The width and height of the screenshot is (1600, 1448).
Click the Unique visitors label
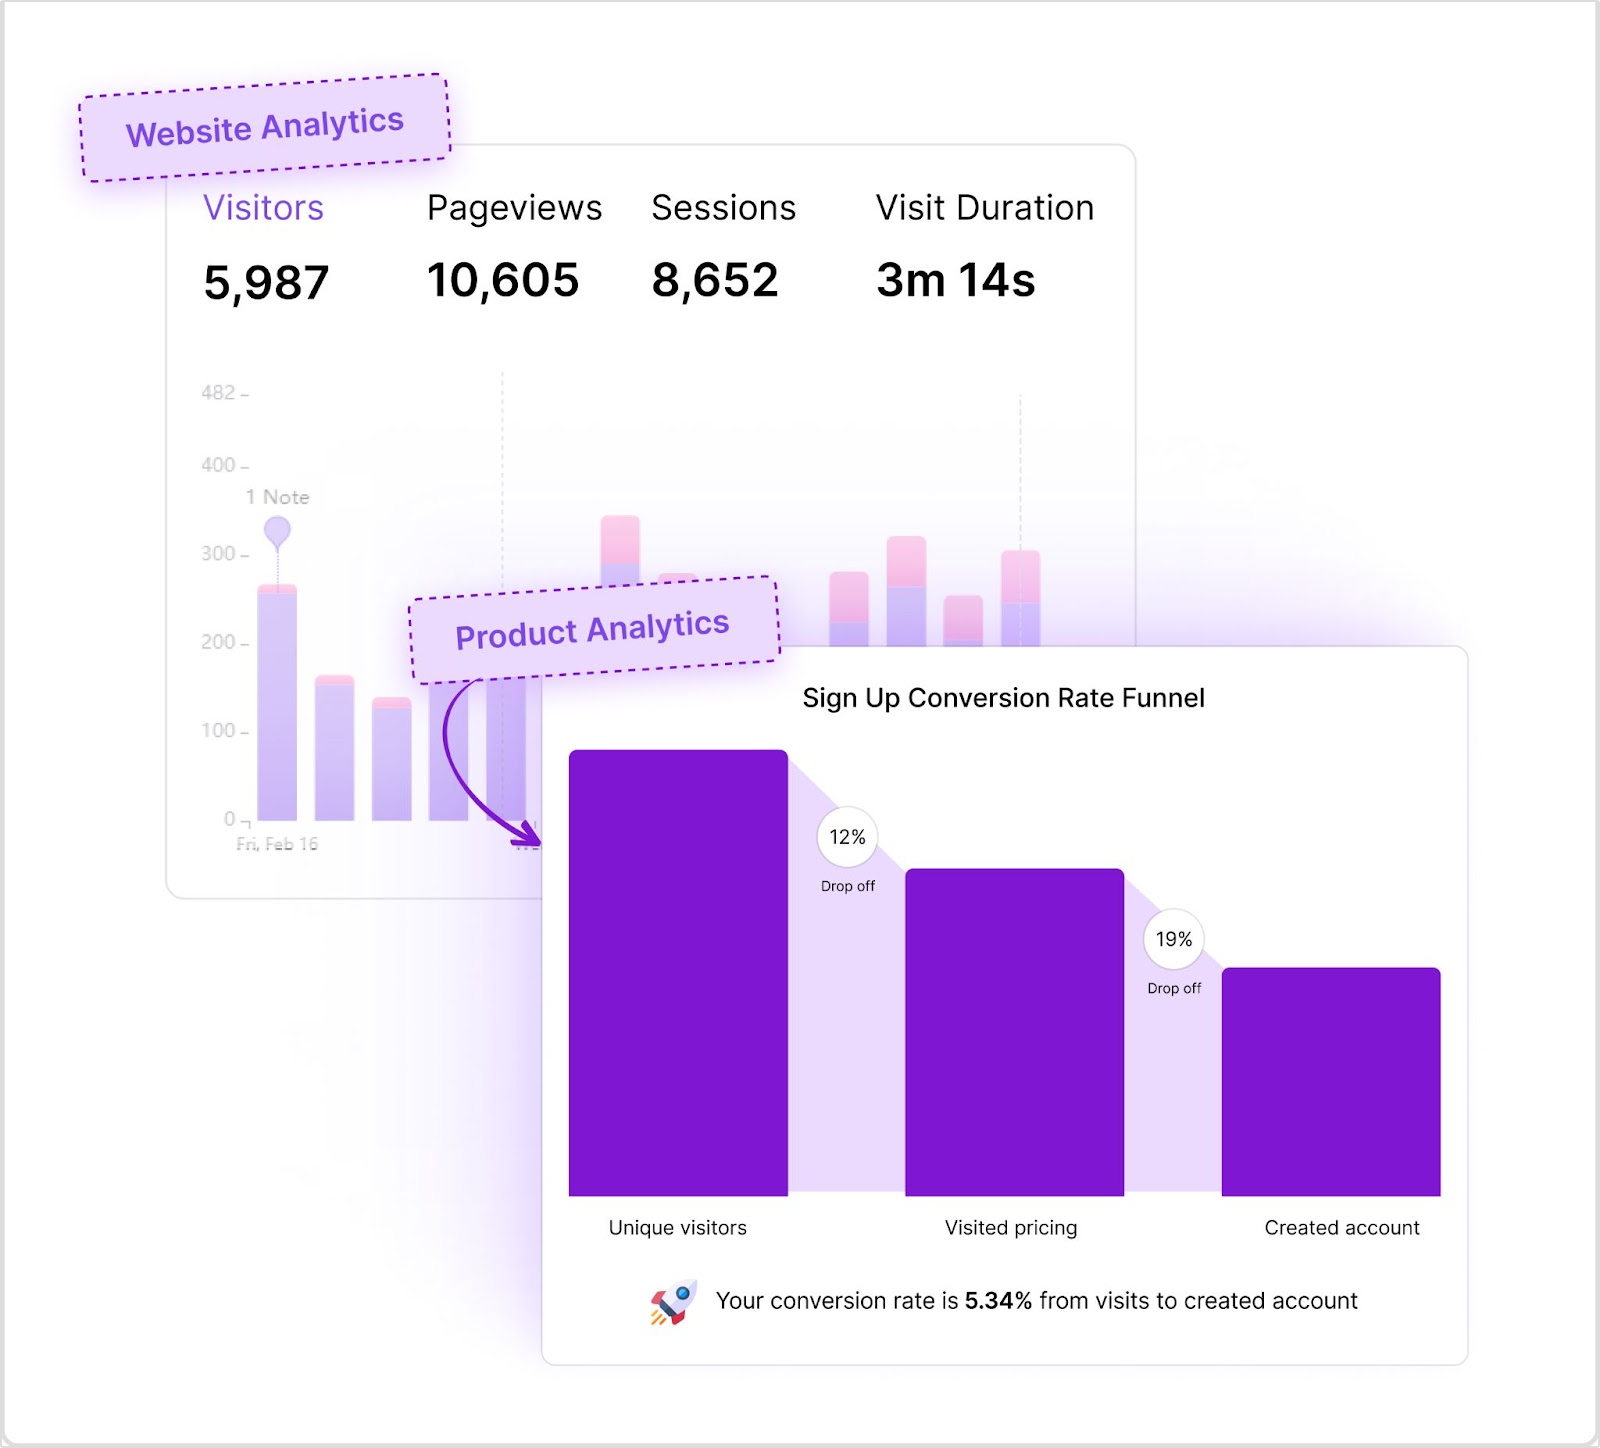(x=678, y=1228)
